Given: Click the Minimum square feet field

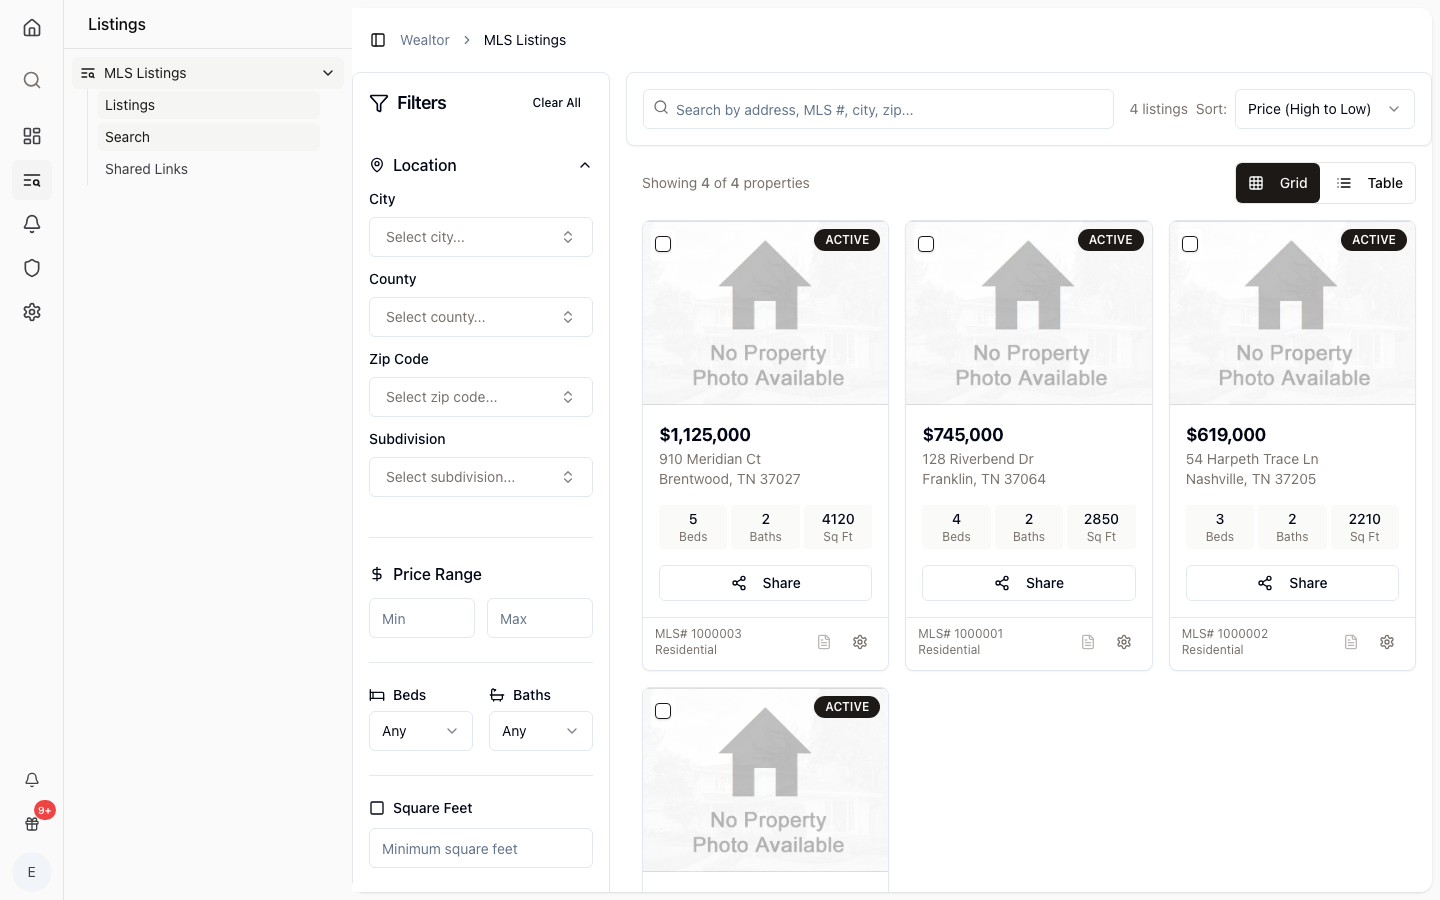Looking at the screenshot, I should 481,848.
